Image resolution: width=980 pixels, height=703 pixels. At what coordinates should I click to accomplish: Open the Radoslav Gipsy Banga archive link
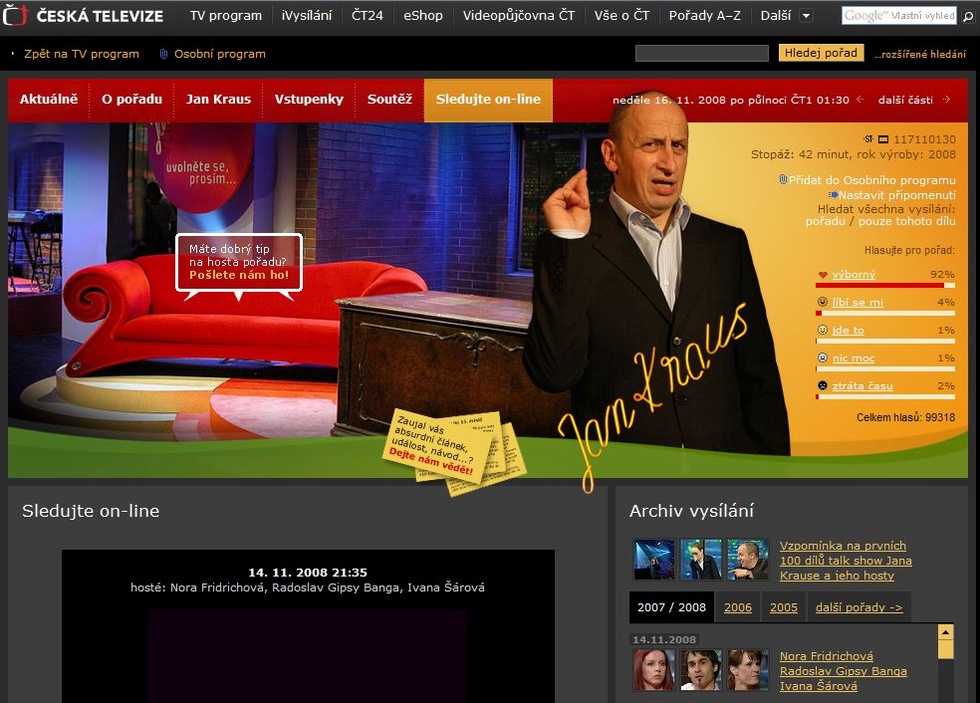[843, 671]
